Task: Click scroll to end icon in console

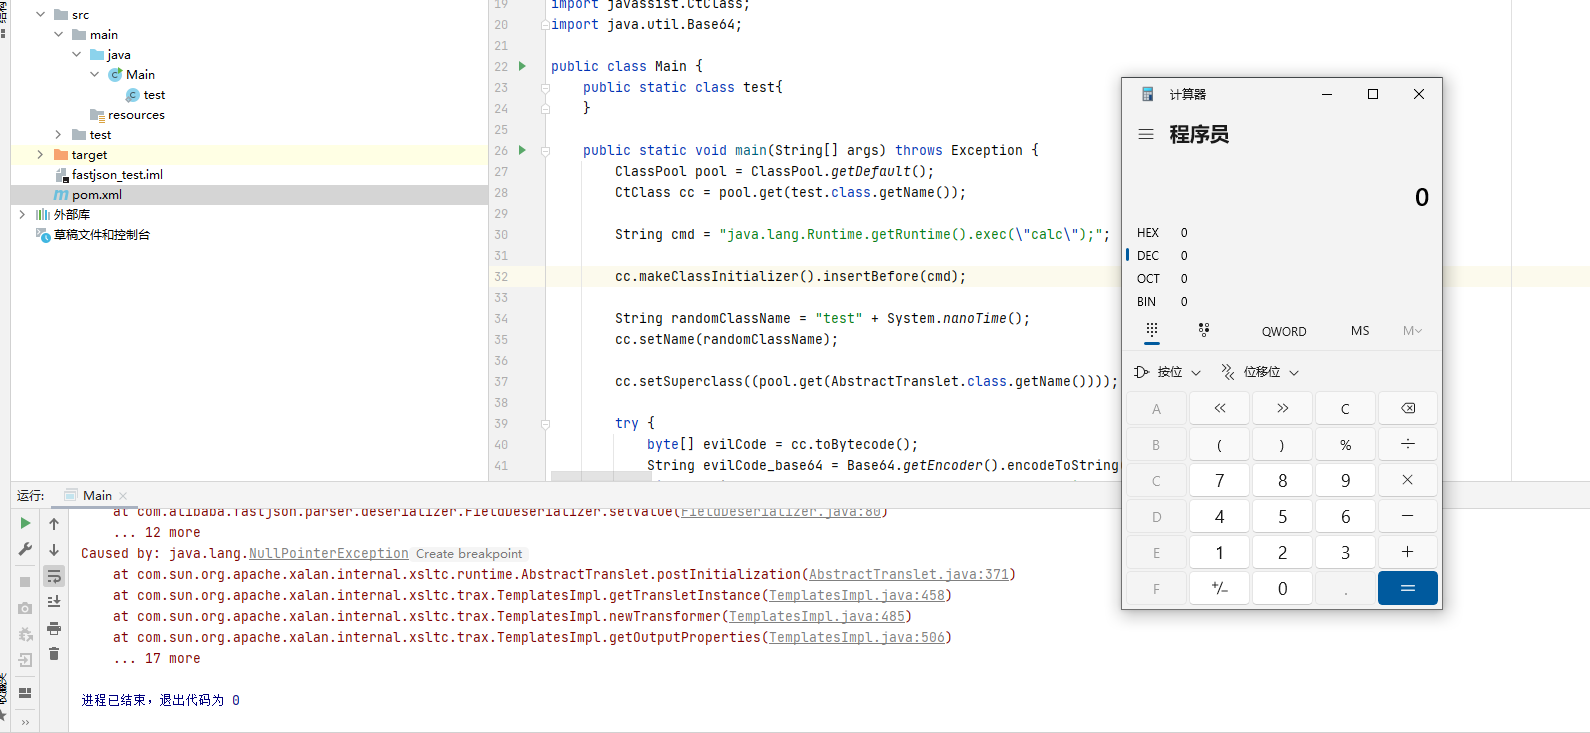Action: pos(54,601)
